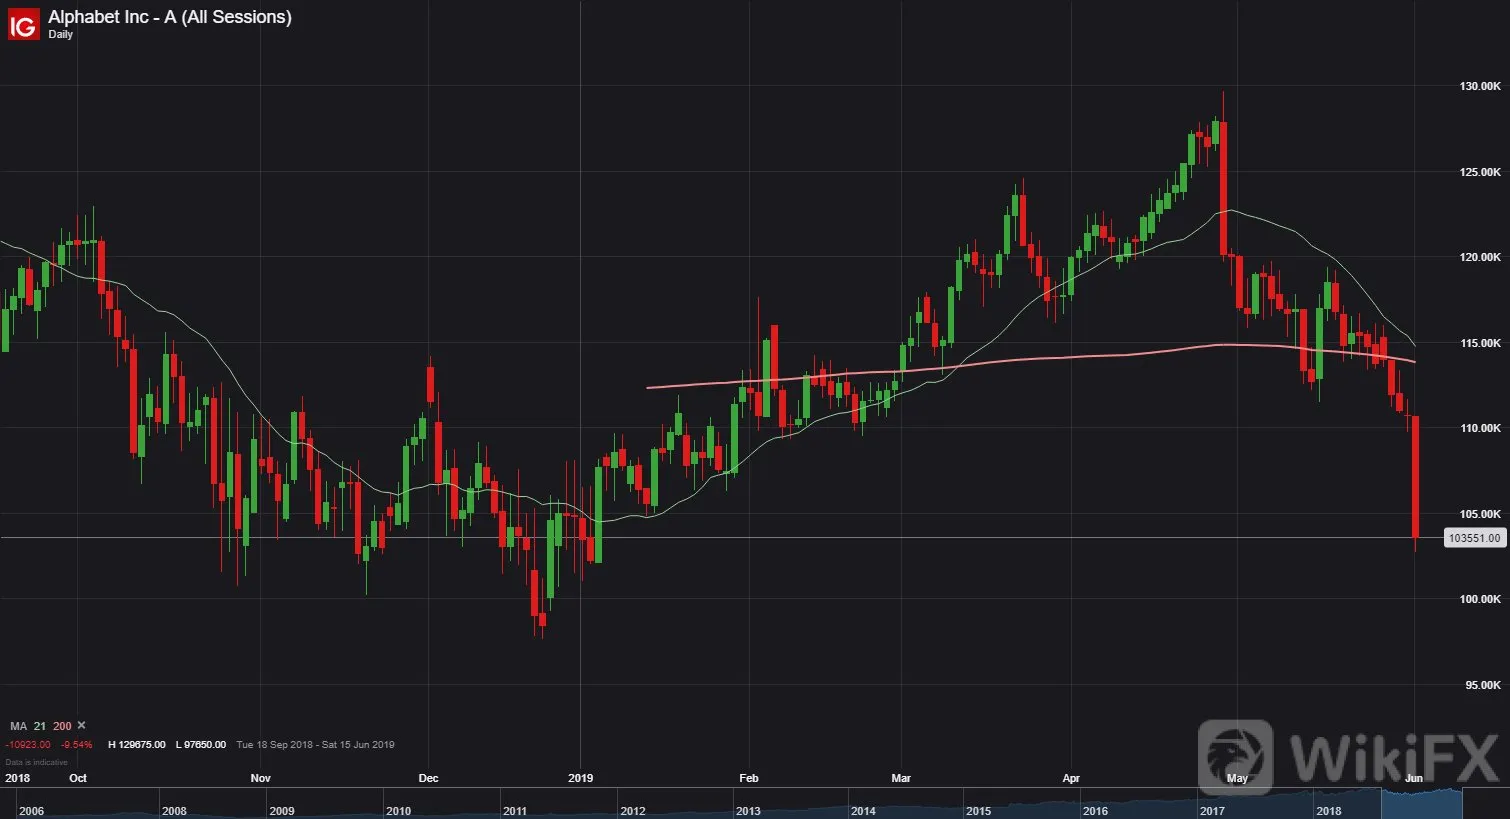The image size is (1510, 819).
Task: Jump to 2016 on the overview timeline
Action: coord(1095,811)
